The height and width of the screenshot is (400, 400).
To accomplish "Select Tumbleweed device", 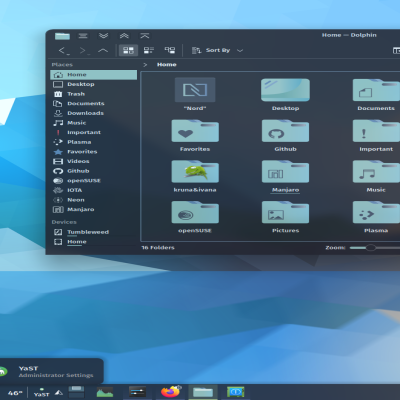I will [94, 232].
